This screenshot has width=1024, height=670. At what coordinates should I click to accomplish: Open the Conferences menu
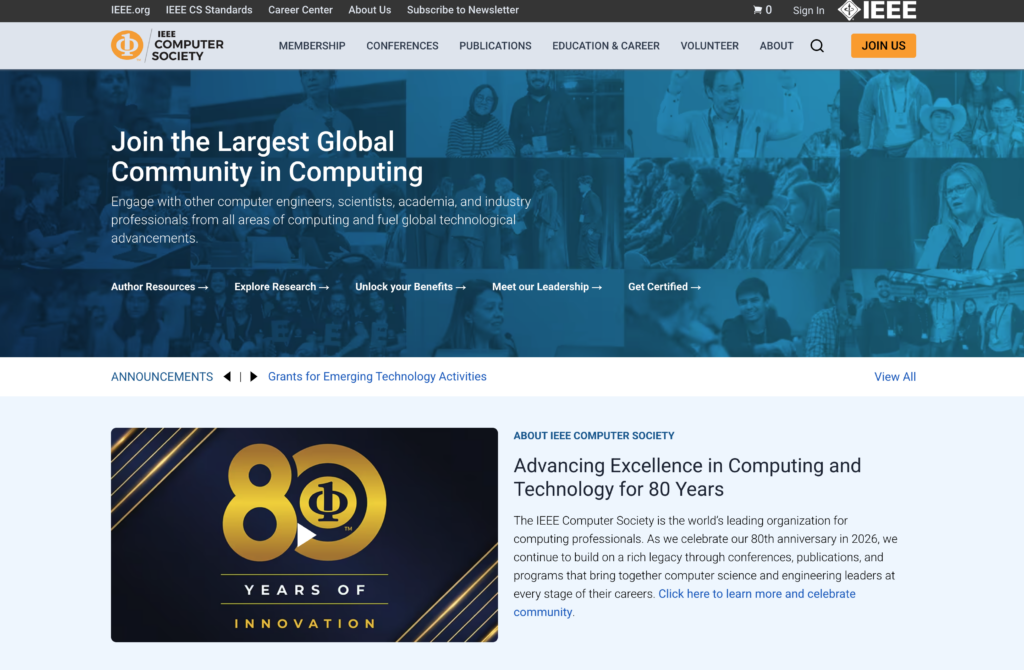point(402,46)
